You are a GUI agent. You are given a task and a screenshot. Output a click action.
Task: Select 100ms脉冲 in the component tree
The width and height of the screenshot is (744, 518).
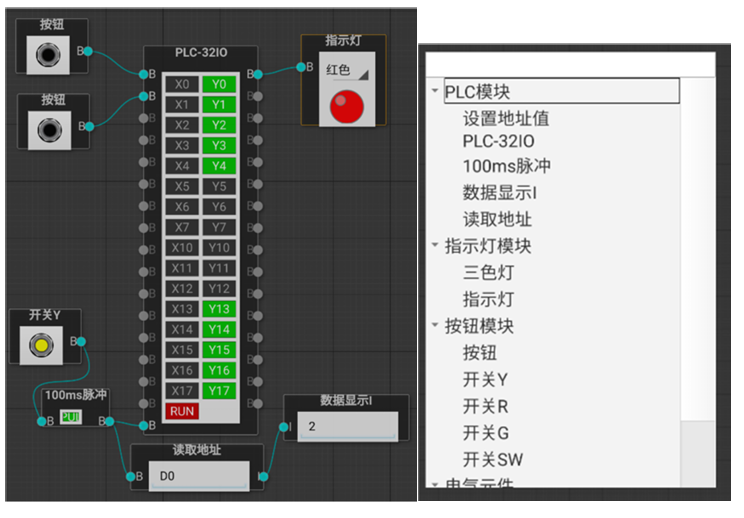(x=507, y=166)
